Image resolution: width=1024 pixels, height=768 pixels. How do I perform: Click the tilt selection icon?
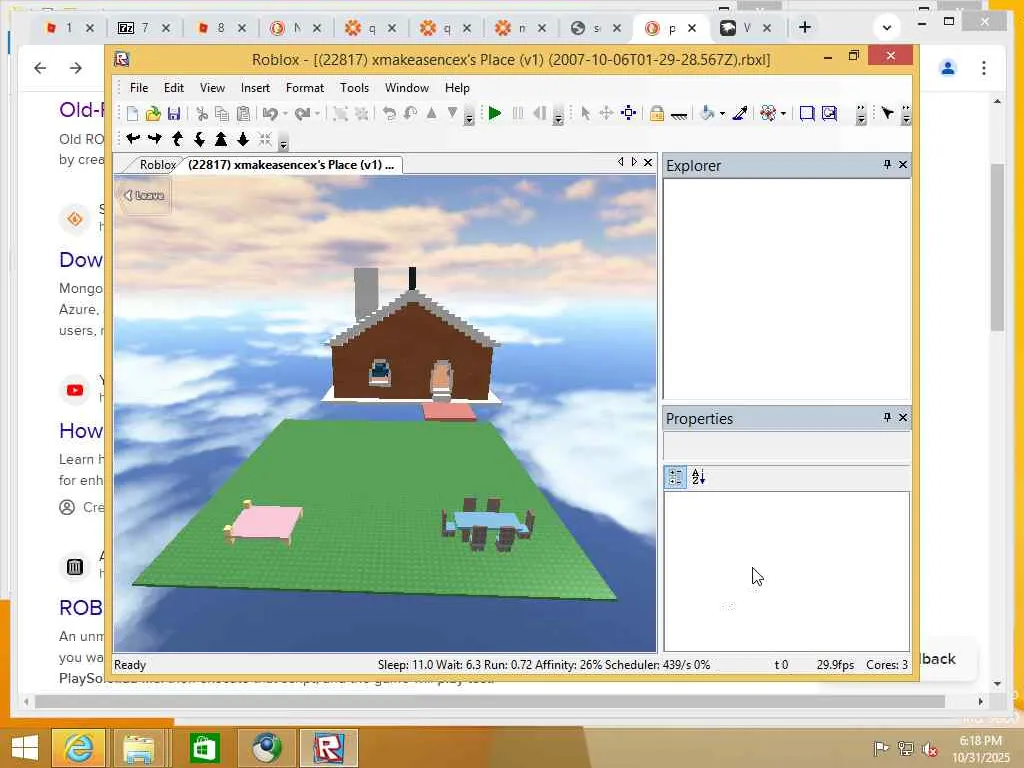[x=410, y=114]
